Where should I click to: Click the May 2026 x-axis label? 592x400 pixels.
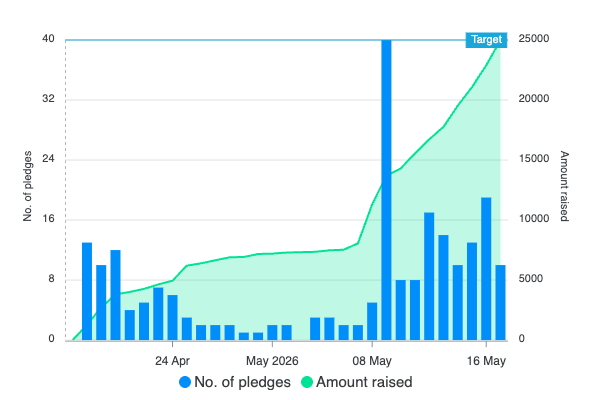(x=272, y=361)
